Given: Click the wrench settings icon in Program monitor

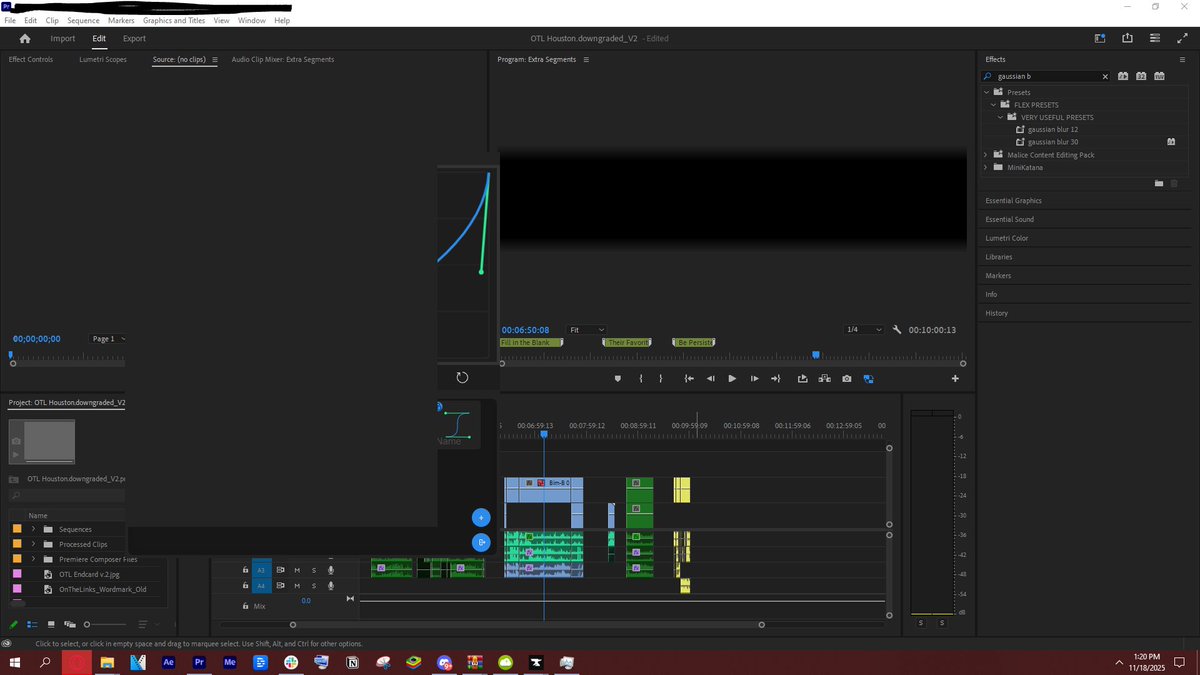Looking at the screenshot, I should click(897, 329).
